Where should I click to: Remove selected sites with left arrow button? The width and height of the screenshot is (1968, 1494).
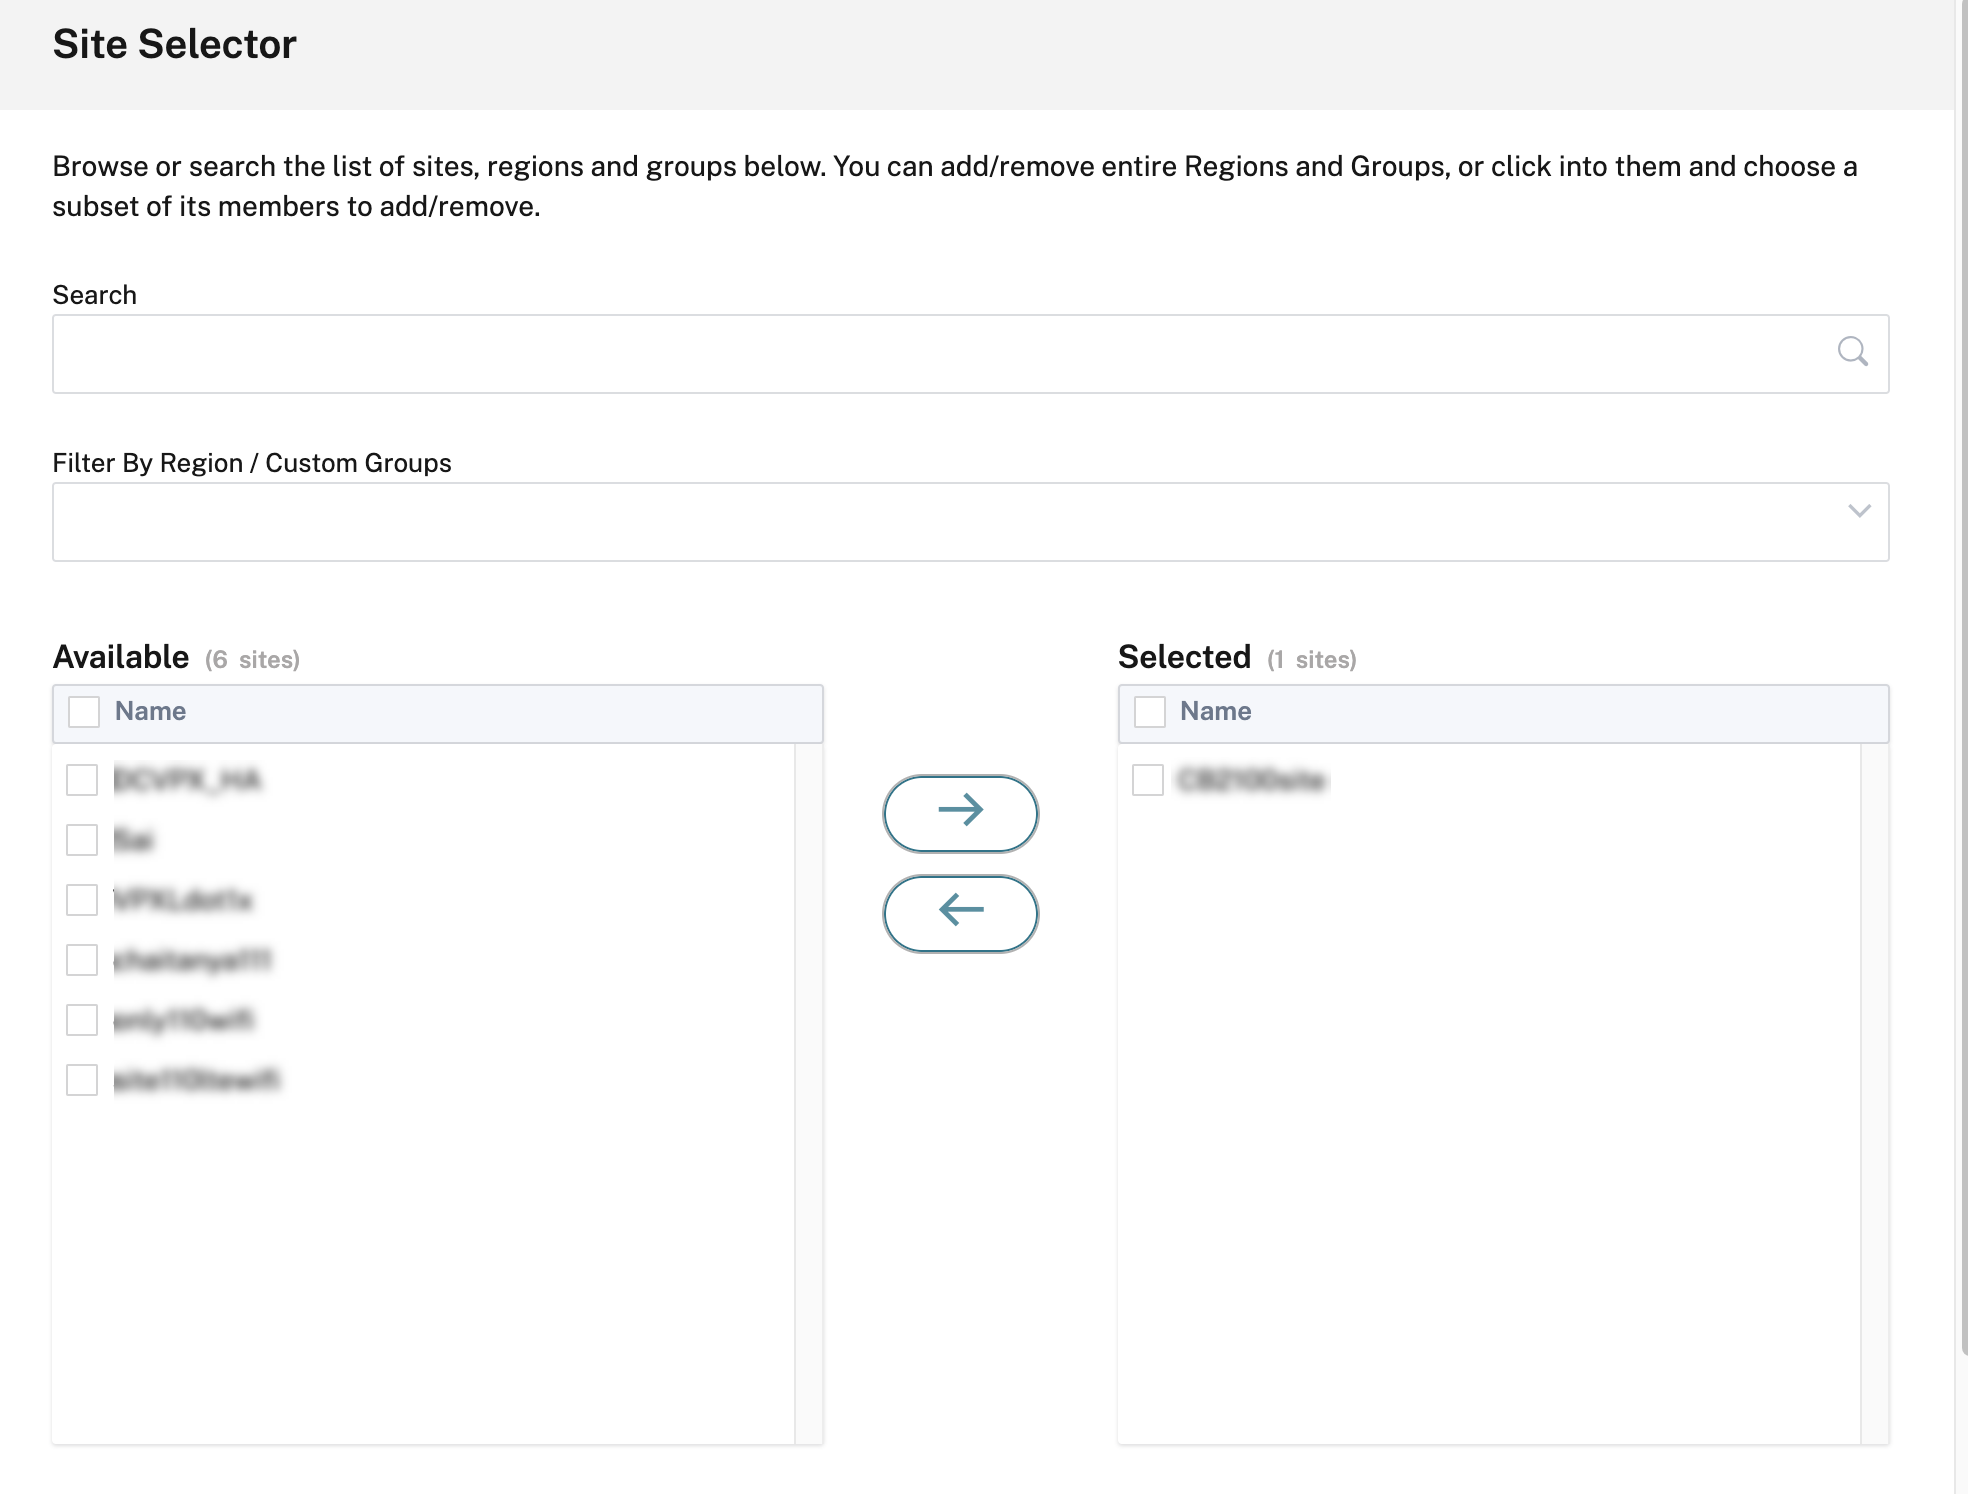960,913
